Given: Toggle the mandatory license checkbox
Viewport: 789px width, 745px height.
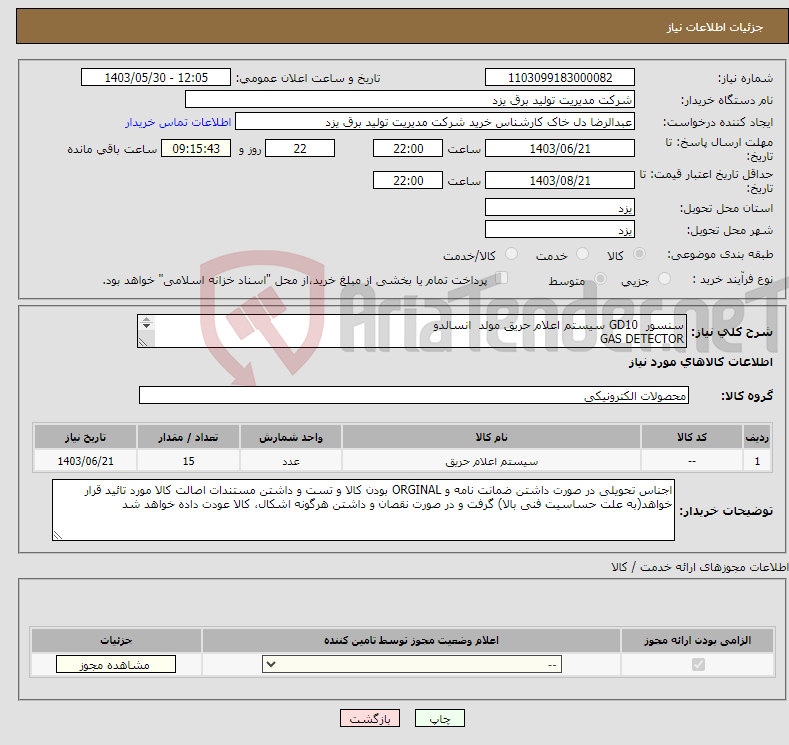Looking at the screenshot, I should tap(698, 665).
